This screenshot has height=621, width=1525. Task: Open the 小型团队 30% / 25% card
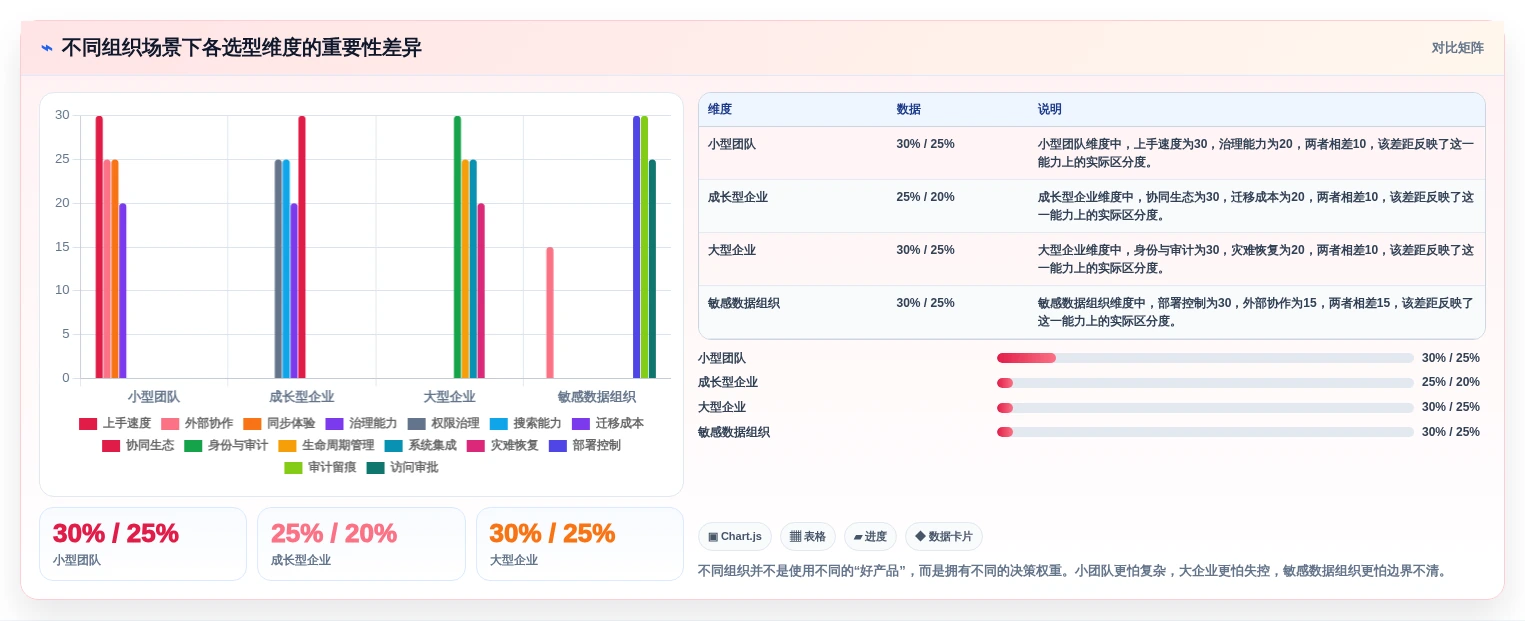click(143, 544)
